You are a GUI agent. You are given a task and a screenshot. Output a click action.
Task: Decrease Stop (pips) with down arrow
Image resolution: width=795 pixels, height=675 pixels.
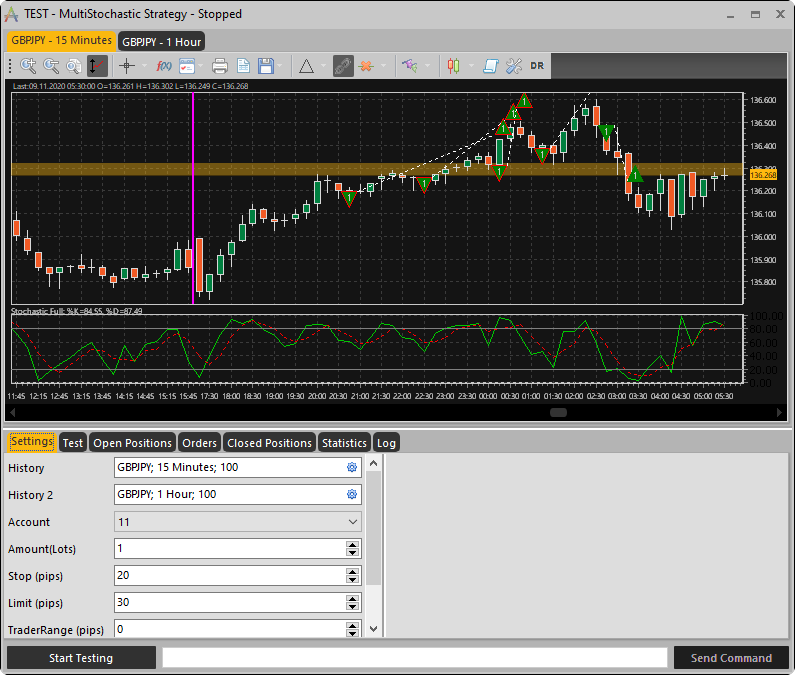[352, 580]
